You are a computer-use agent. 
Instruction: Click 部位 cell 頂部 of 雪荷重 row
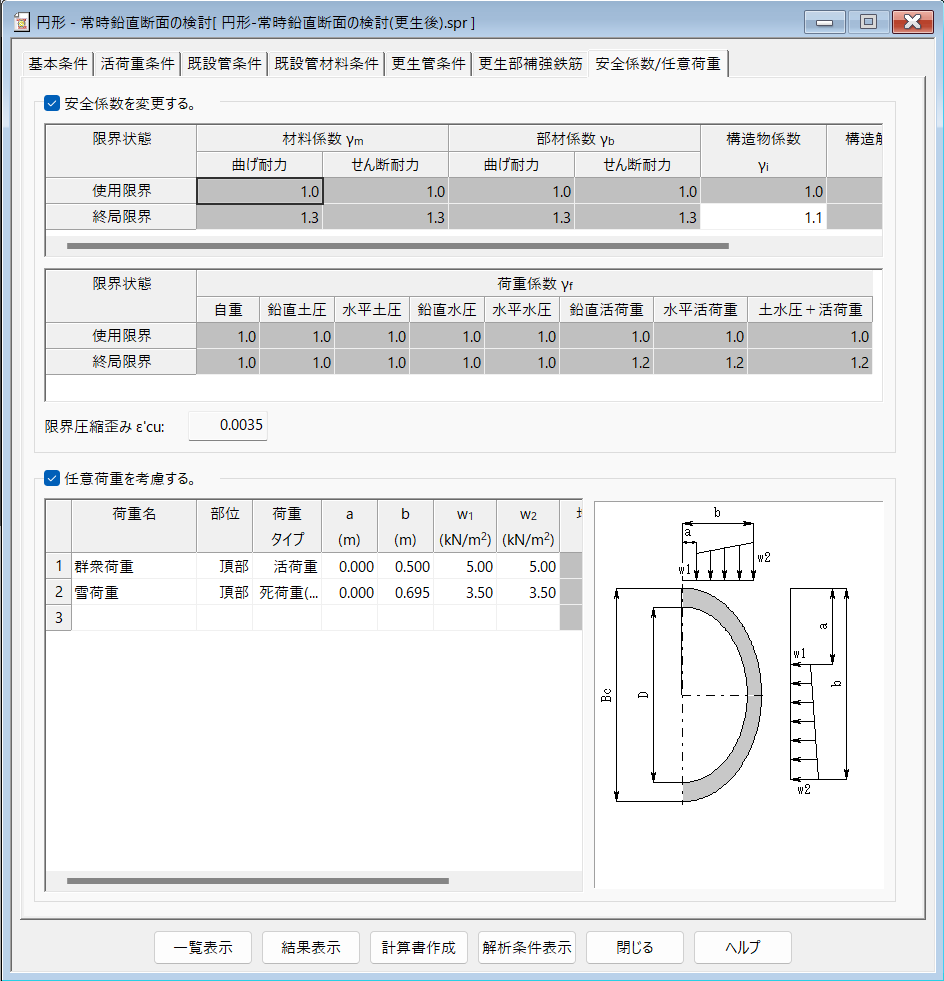point(225,592)
